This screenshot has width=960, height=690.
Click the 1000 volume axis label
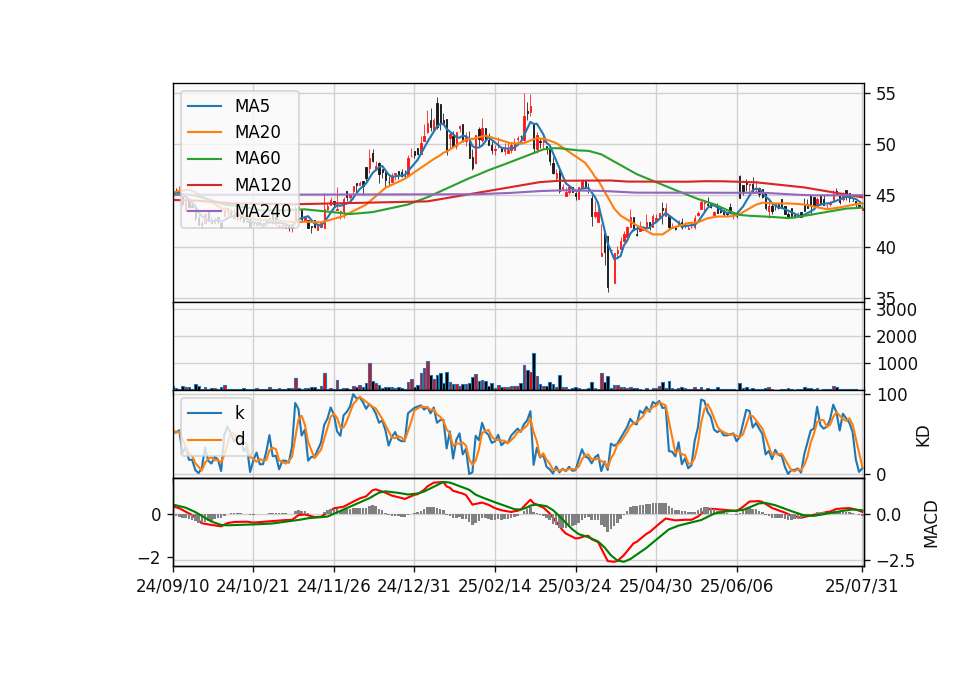(x=896, y=364)
